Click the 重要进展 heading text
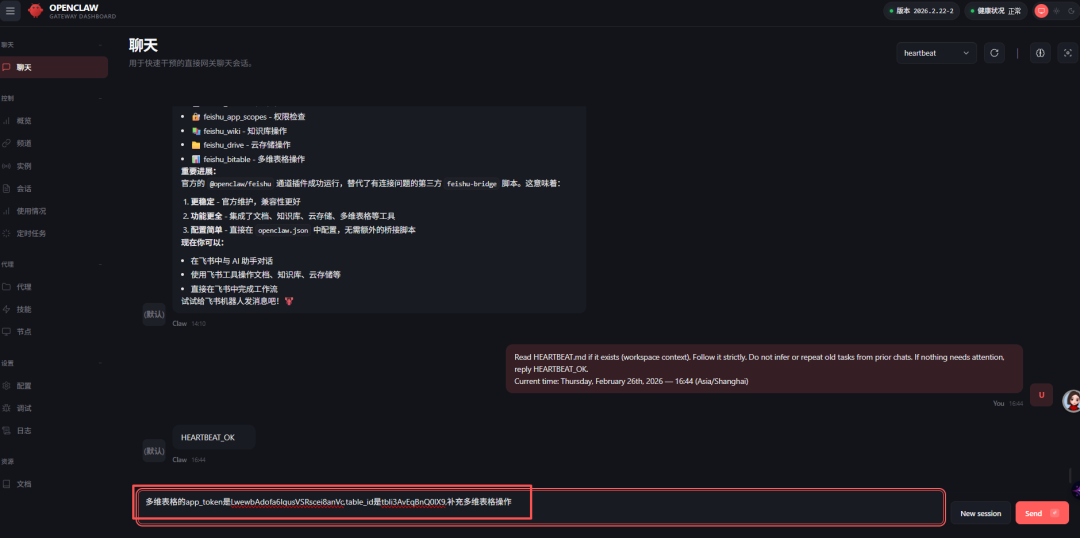1080x538 pixels. tap(198, 171)
